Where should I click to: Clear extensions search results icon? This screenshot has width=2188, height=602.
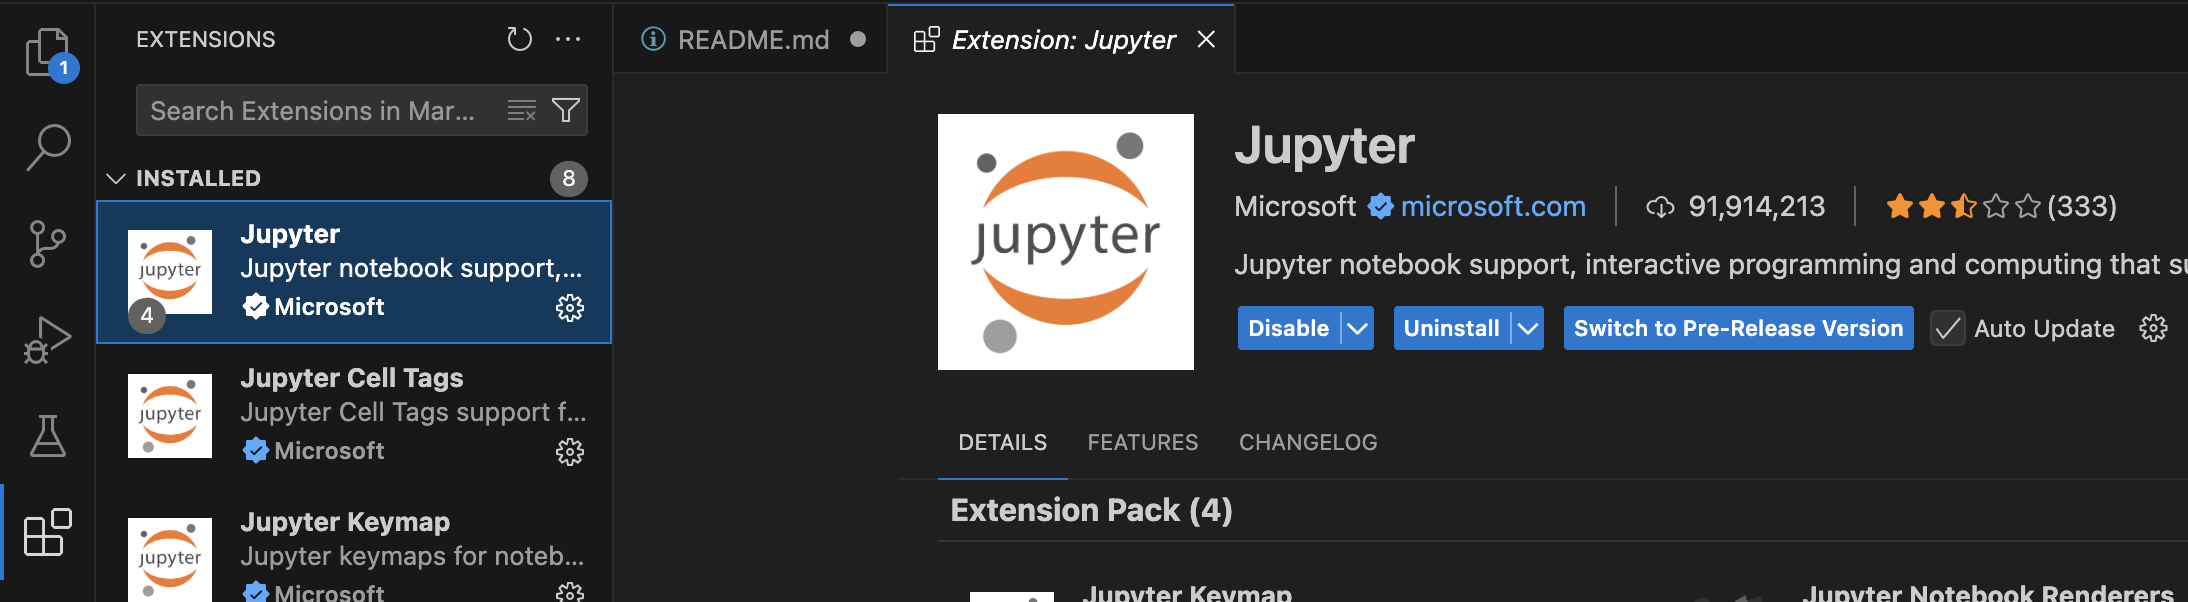point(521,110)
